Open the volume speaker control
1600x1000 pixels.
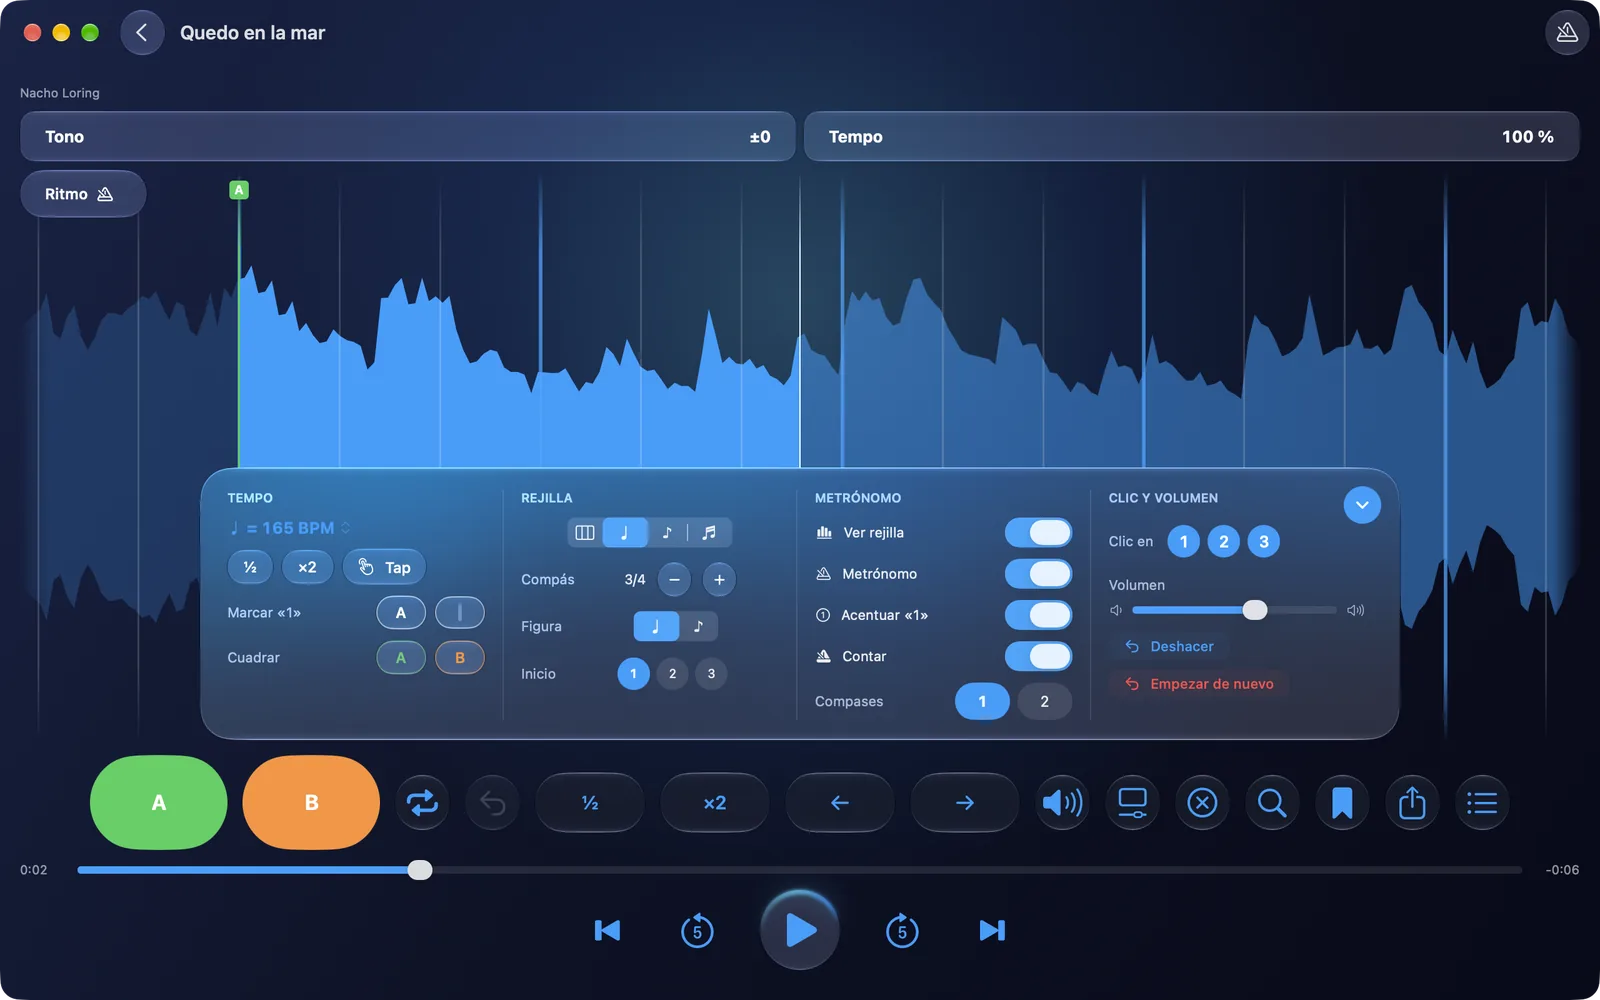[x=1062, y=802]
